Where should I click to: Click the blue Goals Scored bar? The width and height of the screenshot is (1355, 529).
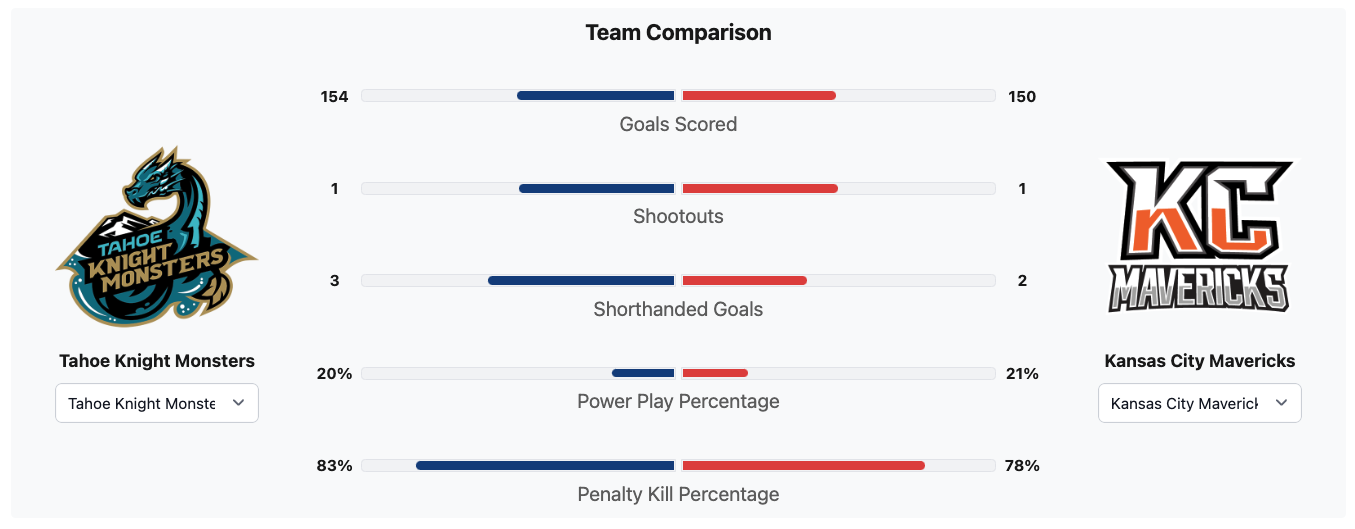click(x=596, y=96)
